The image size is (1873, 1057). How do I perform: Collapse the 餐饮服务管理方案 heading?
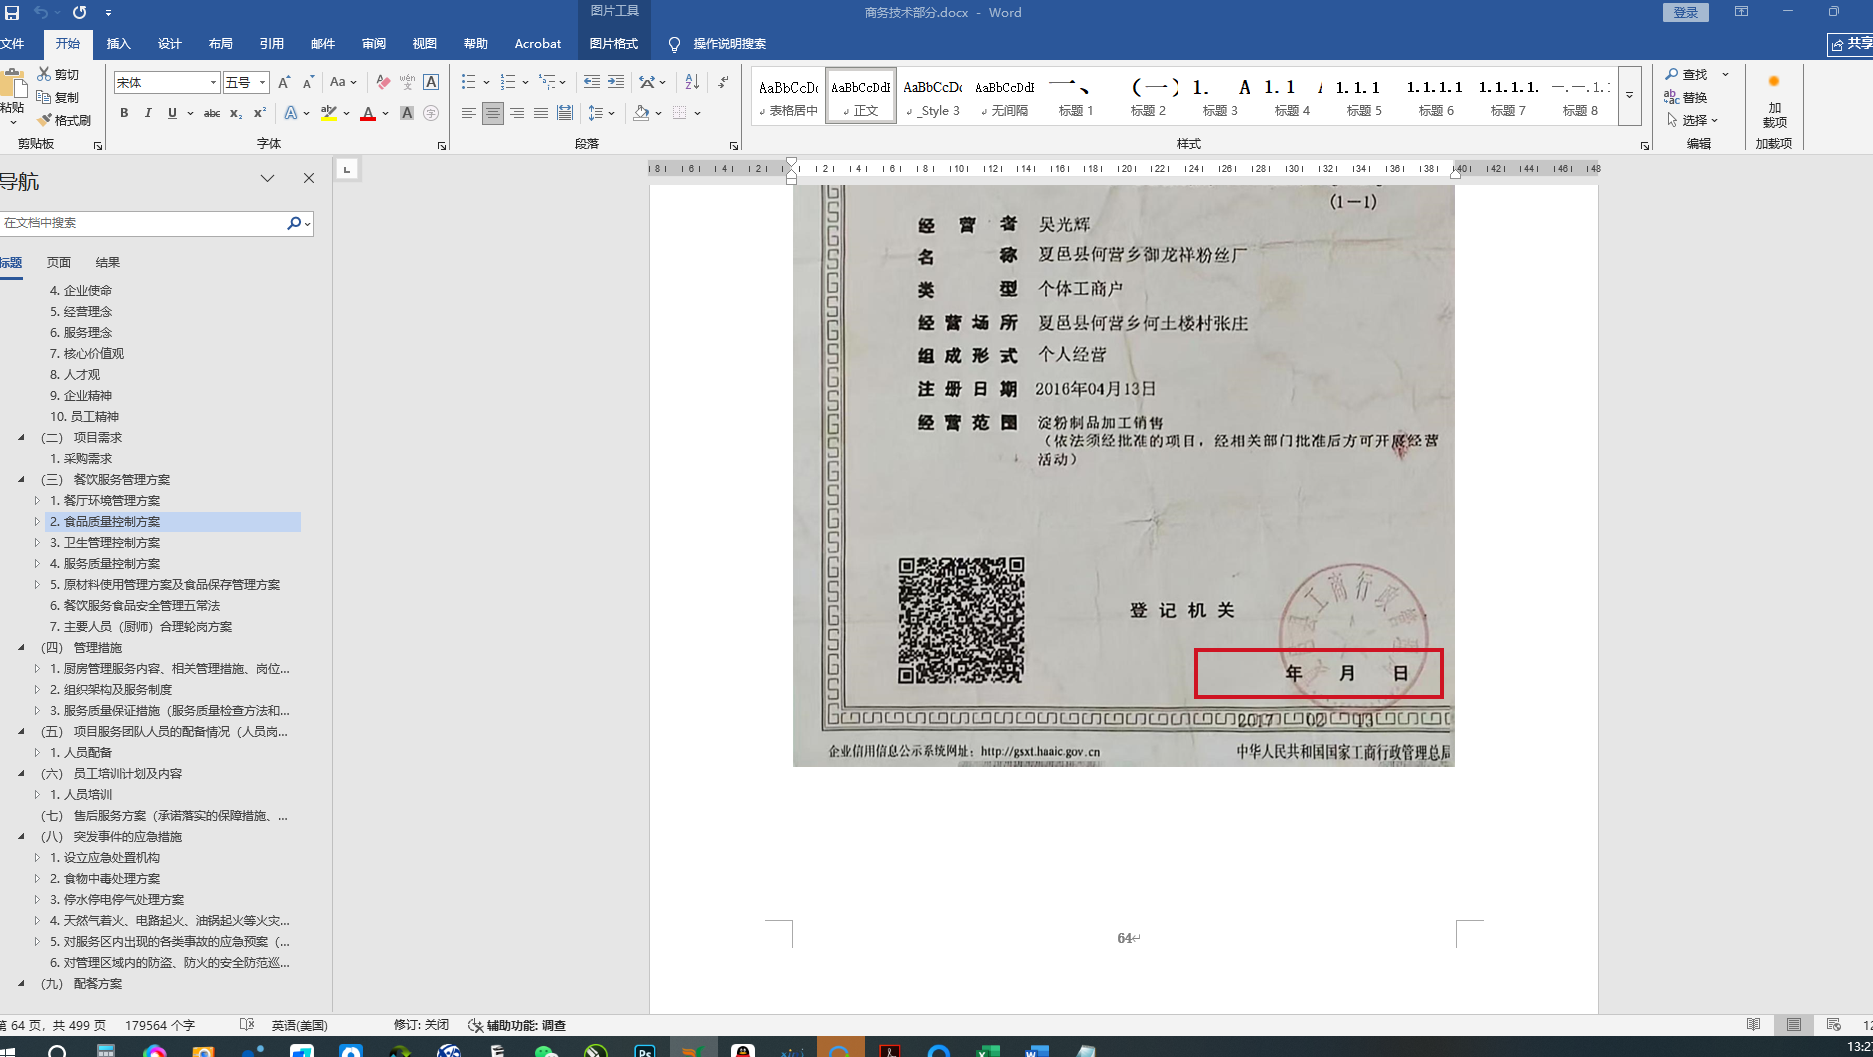21,479
